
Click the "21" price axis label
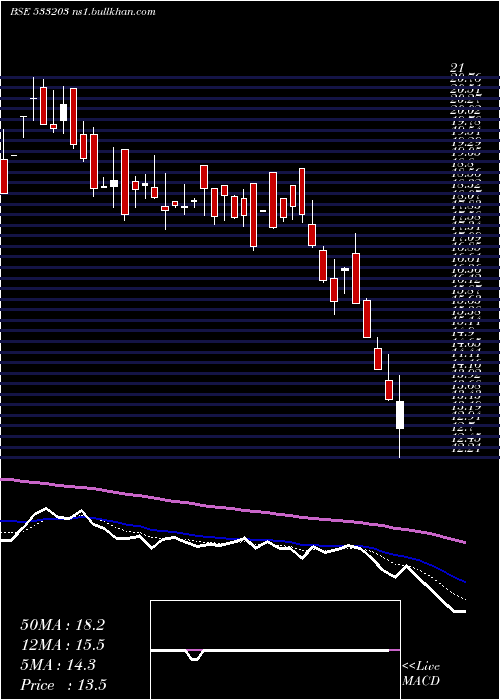(456, 68)
